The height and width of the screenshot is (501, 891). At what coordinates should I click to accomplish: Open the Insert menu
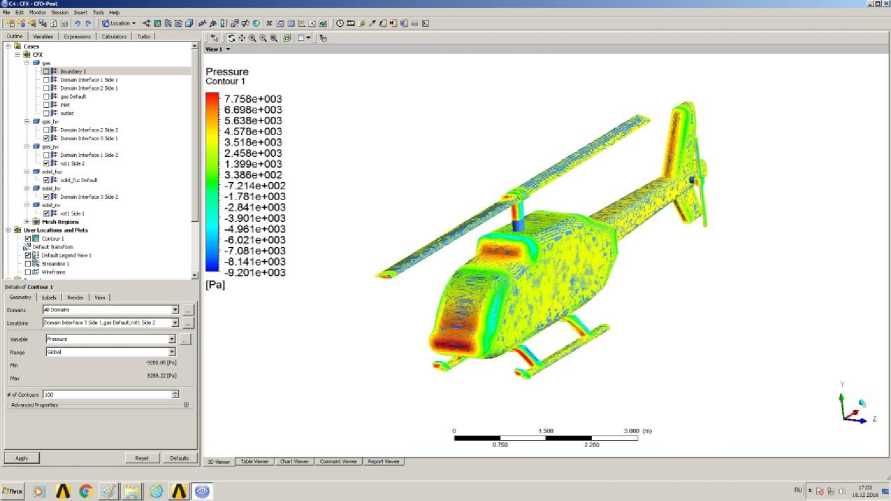tap(80, 12)
